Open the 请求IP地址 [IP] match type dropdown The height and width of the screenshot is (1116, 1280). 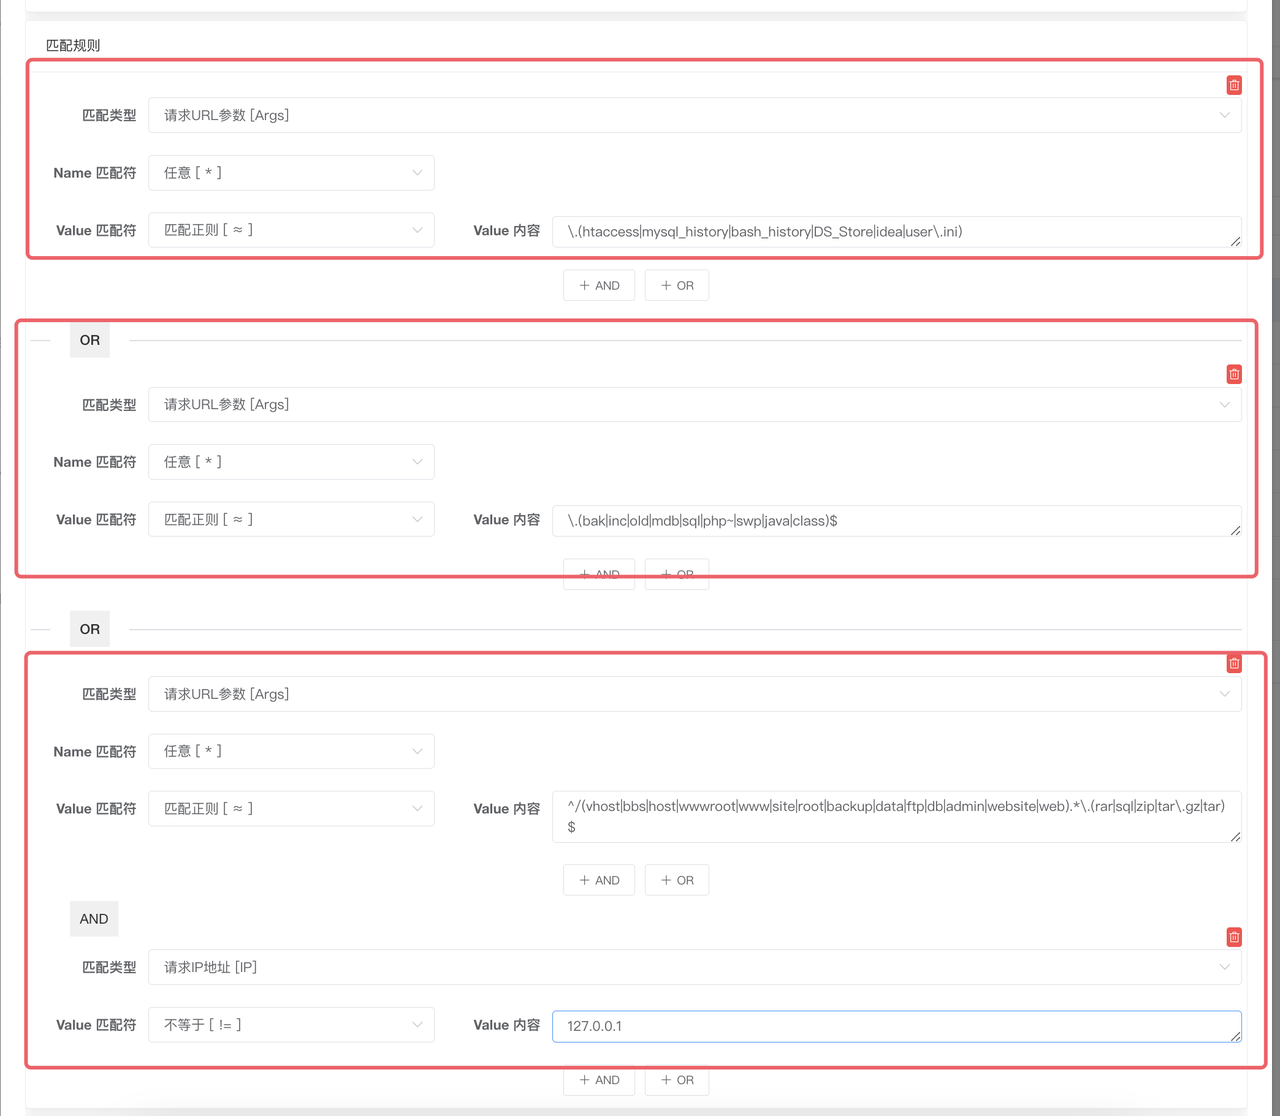pyautogui.click(x=694, y=967)
